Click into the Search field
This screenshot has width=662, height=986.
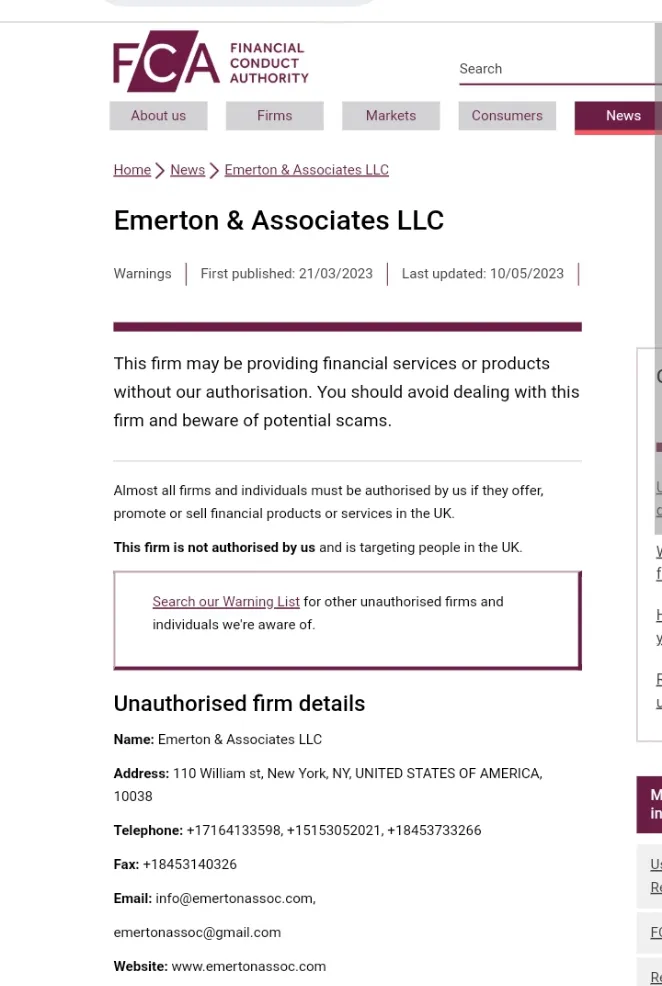point(560,69)
